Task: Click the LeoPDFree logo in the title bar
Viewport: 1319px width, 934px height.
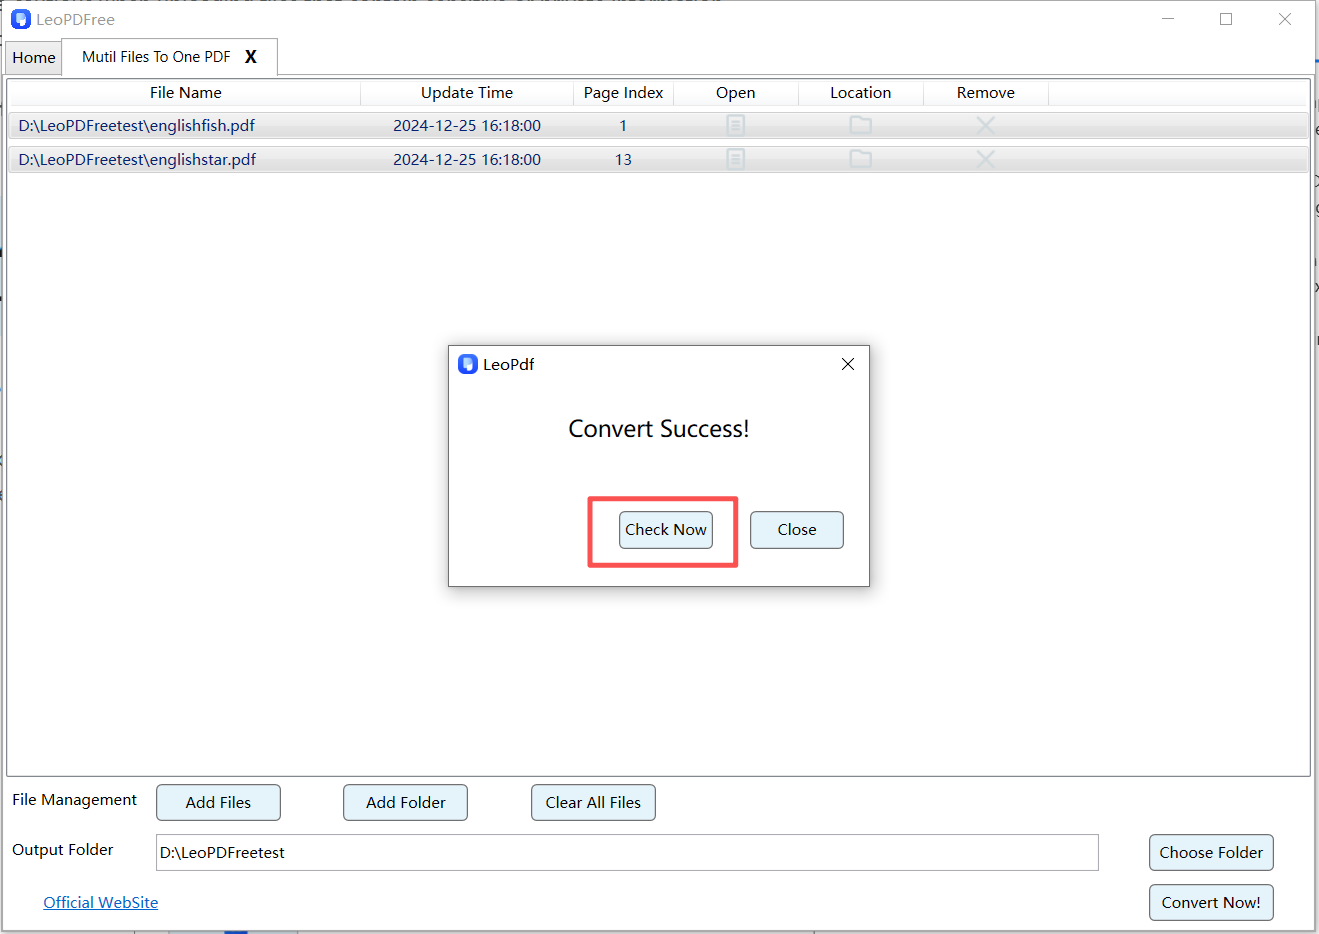Action: pos(20,19)
